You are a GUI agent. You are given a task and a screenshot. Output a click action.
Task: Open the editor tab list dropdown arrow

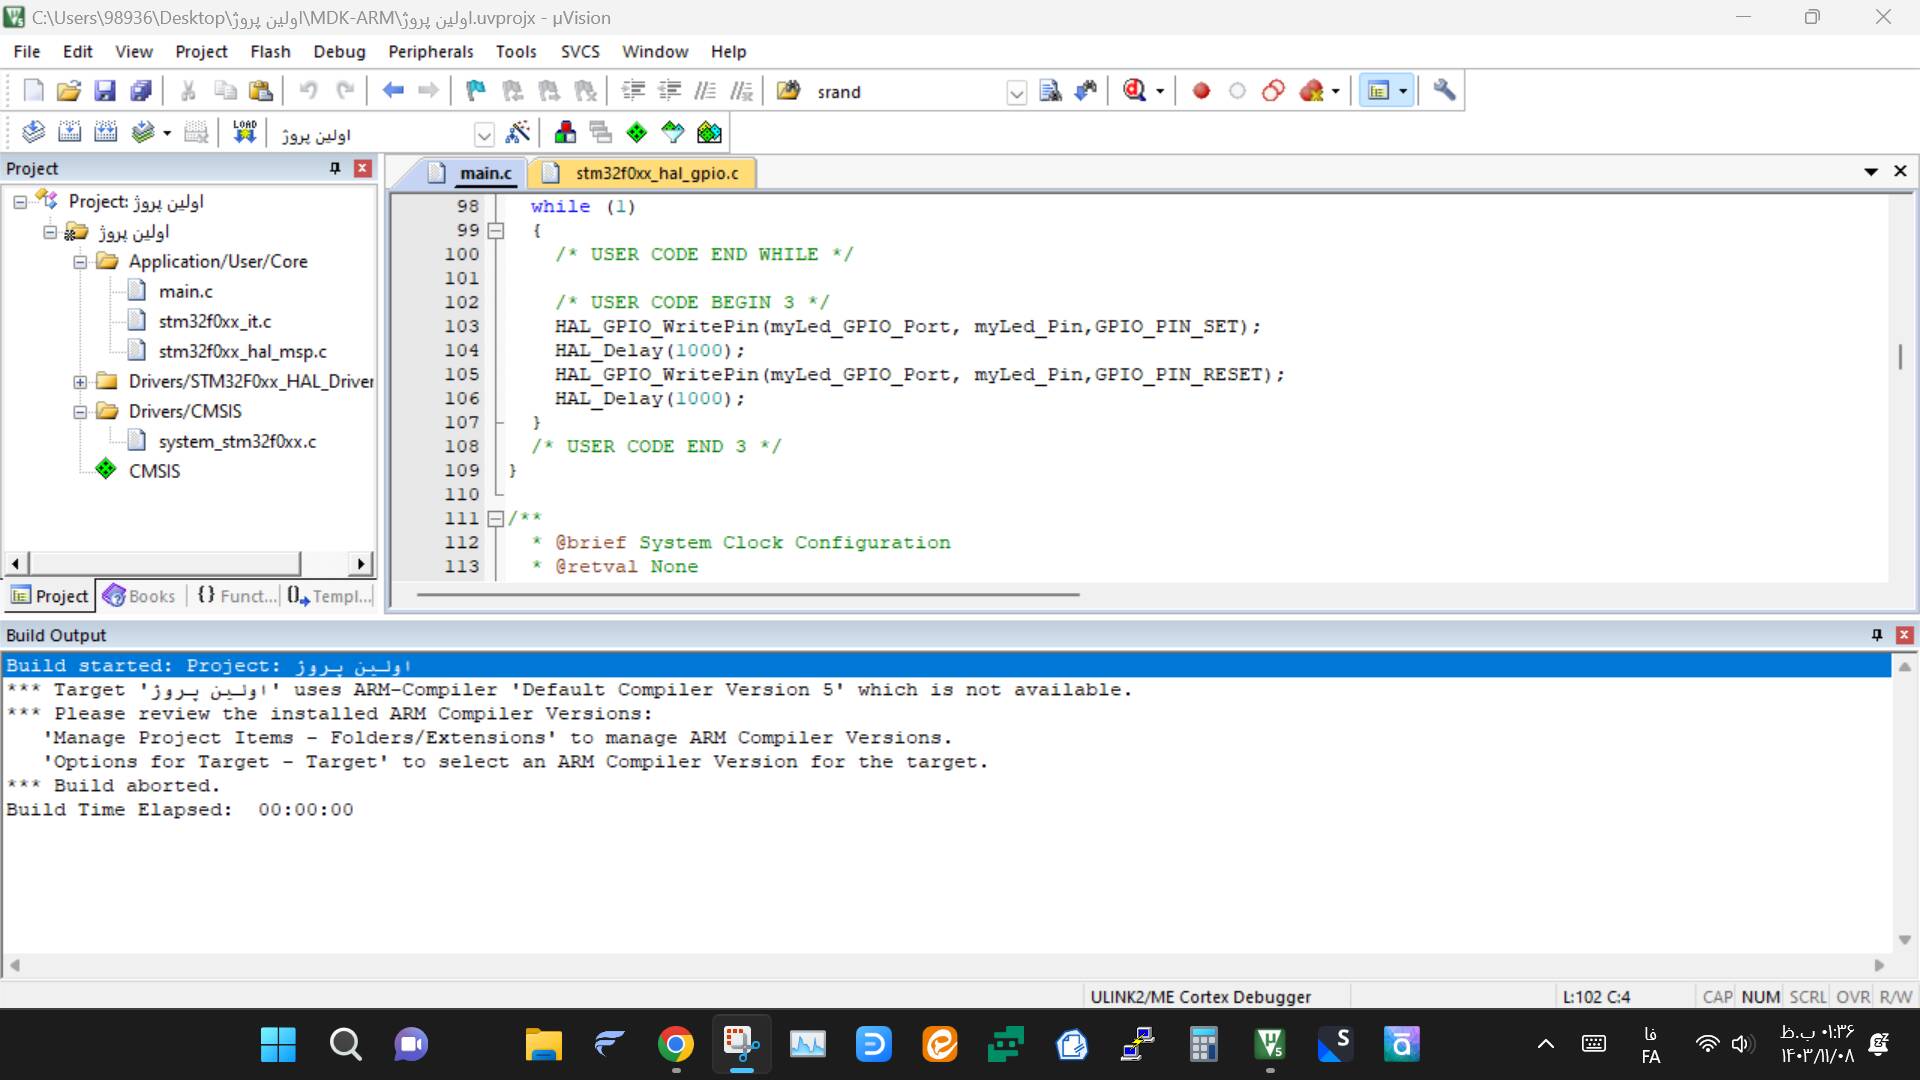[x=1871, y=172]
